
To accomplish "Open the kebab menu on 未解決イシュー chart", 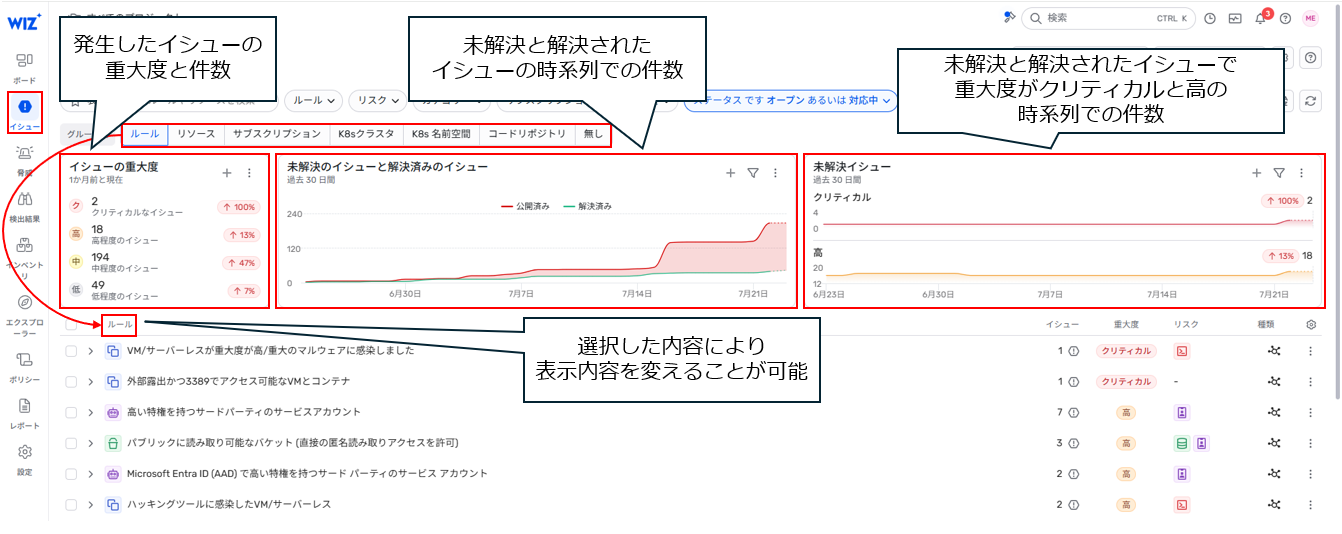I will (x=1301, y=173).
